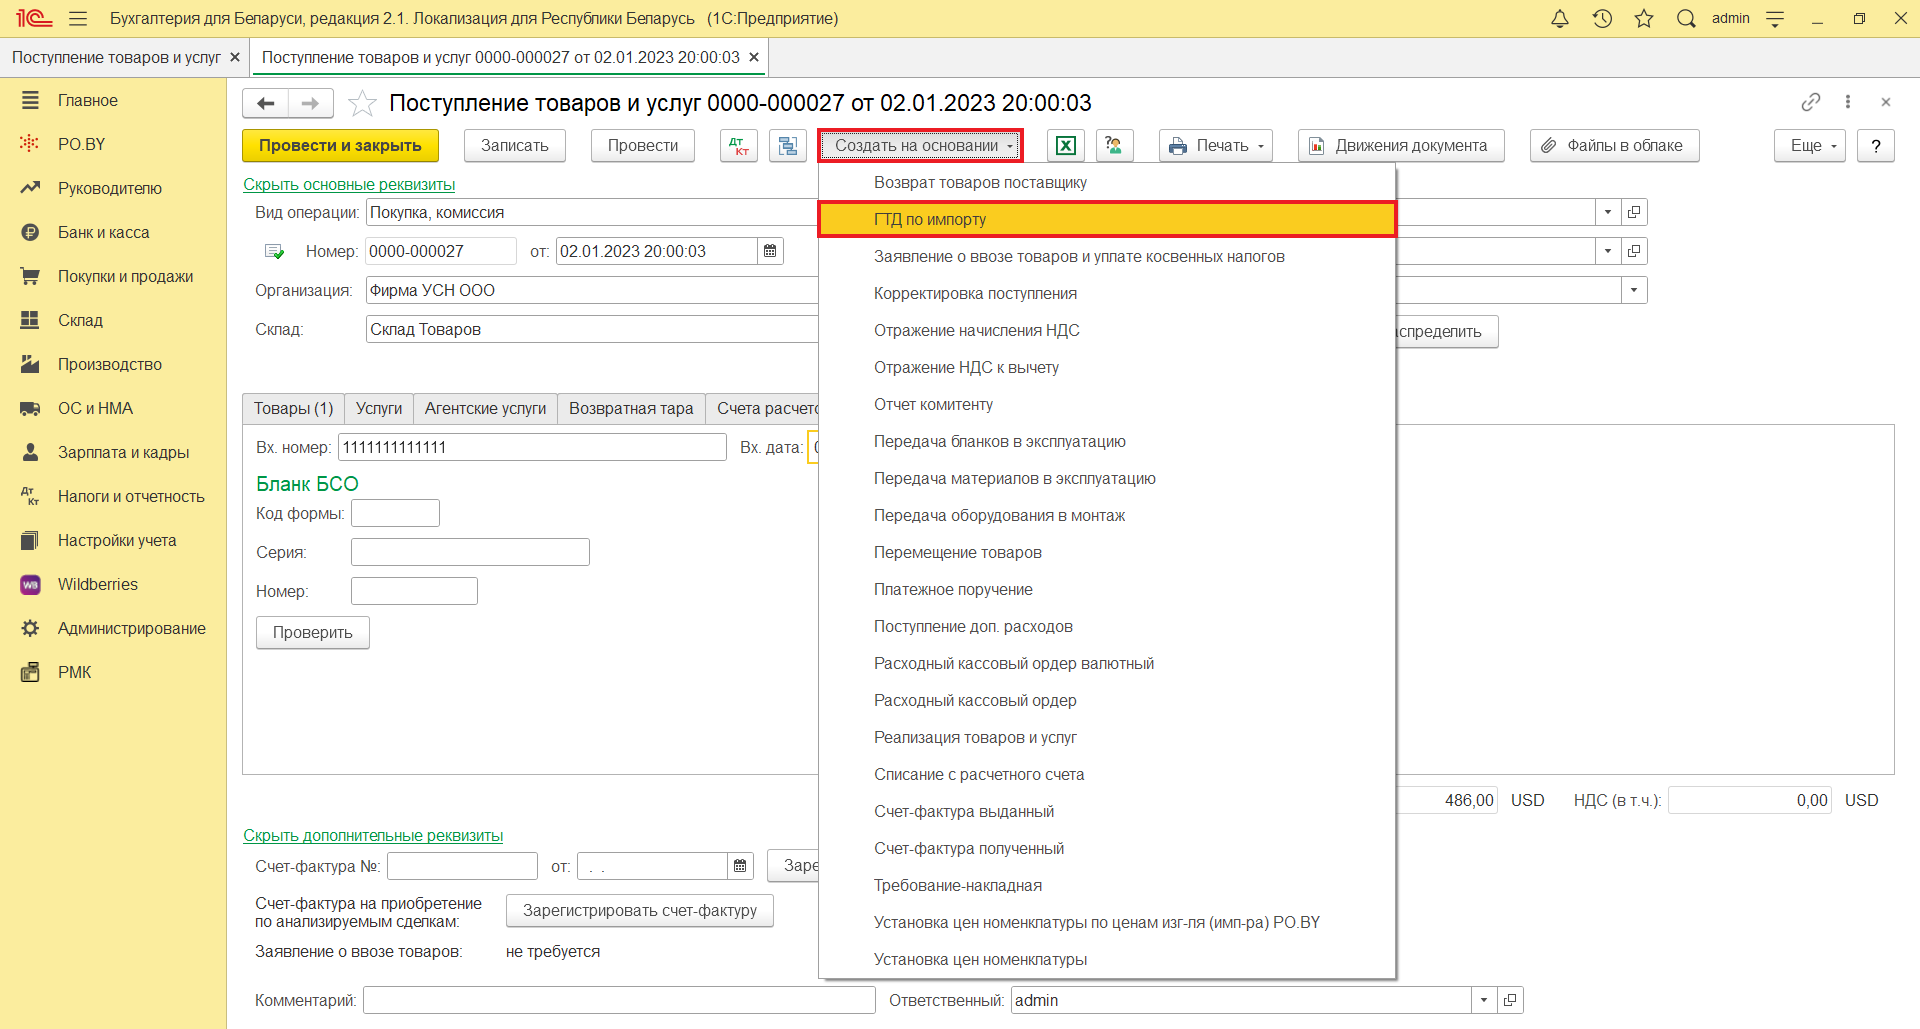Click the Excel export icon in toolbar
1920x1029 pixels.
(x=1066, y=146)
